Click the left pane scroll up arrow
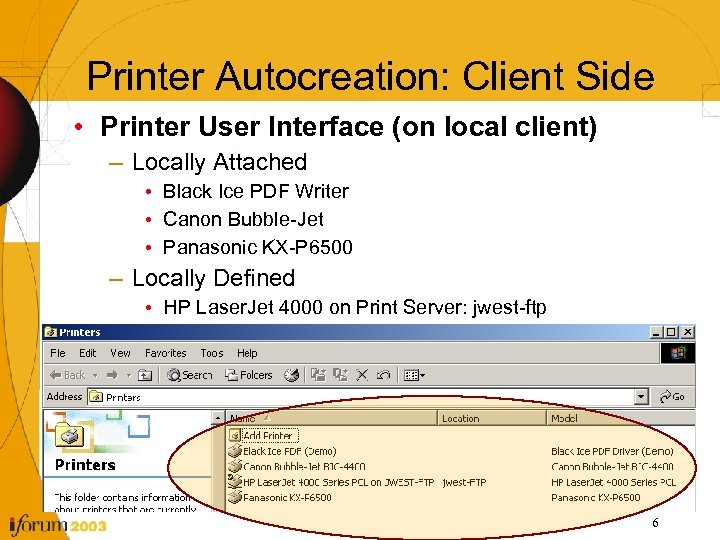 [x=218, y=418]
